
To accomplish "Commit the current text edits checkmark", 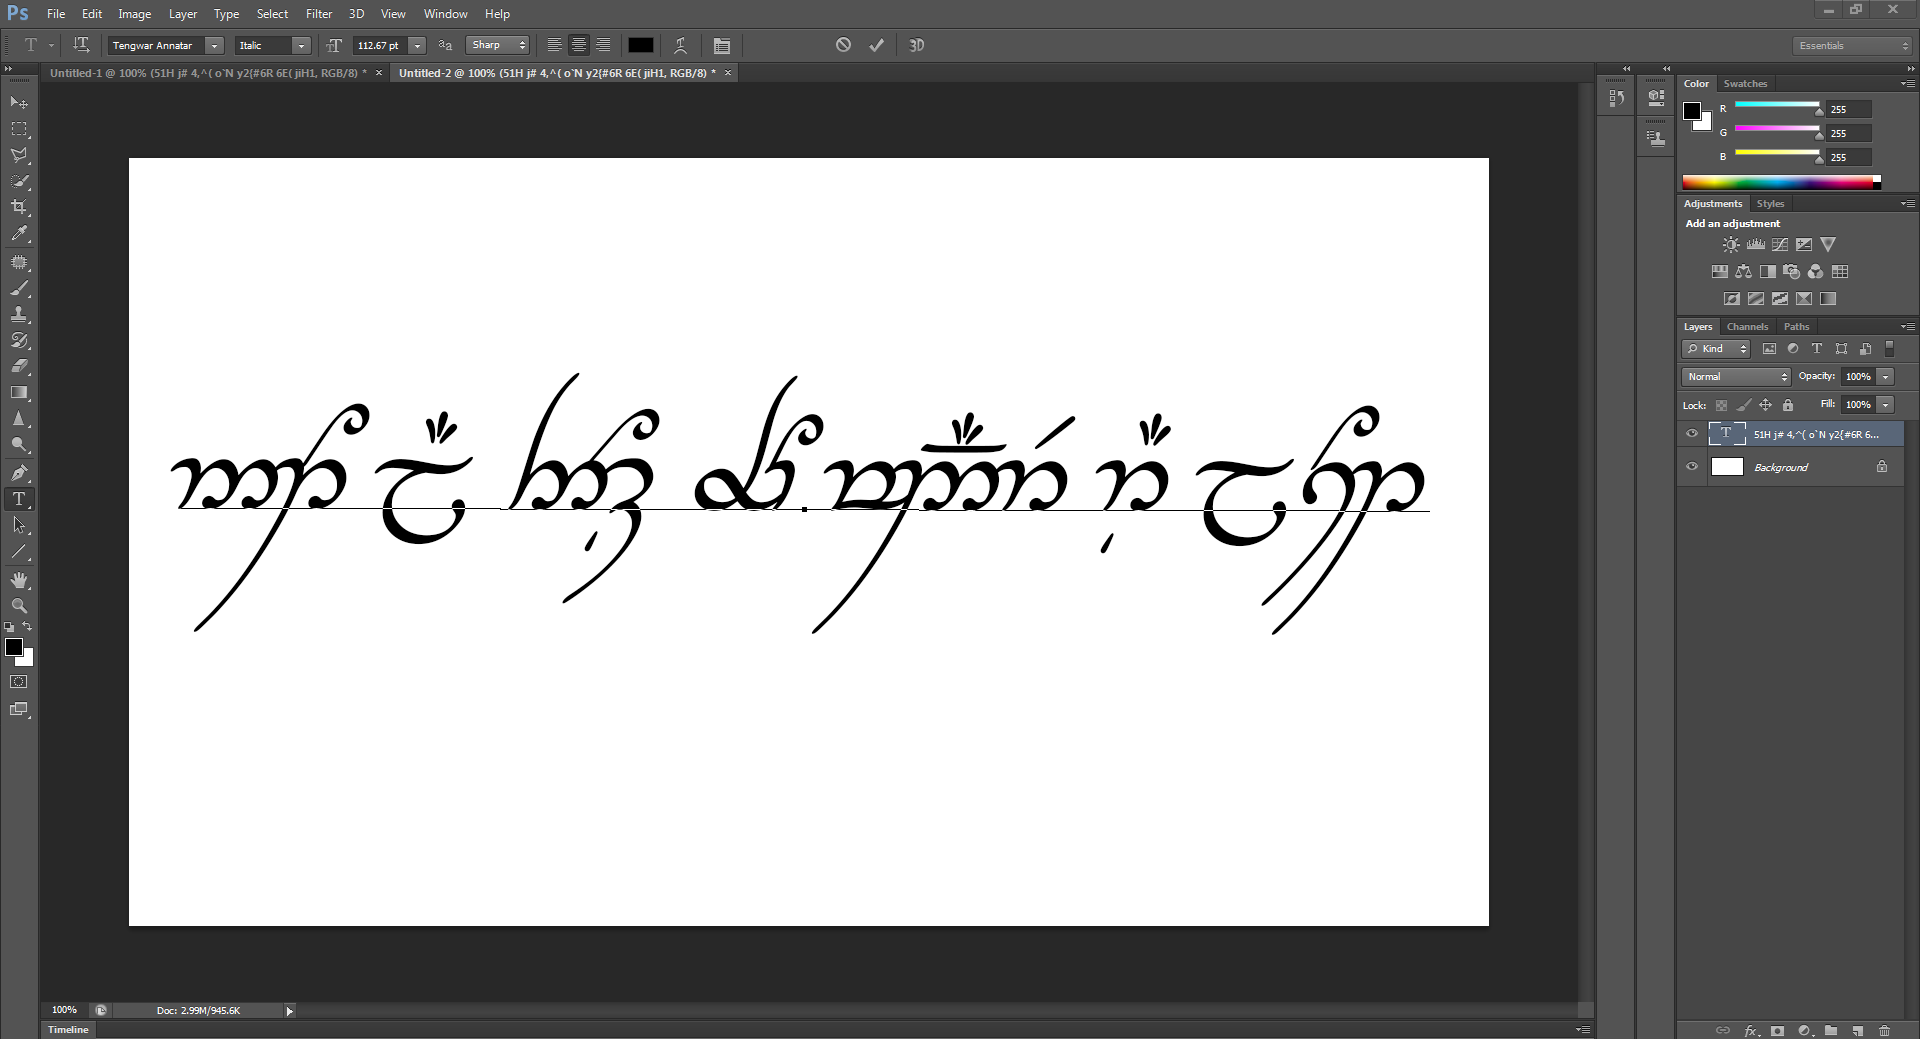I will [876, 45].
